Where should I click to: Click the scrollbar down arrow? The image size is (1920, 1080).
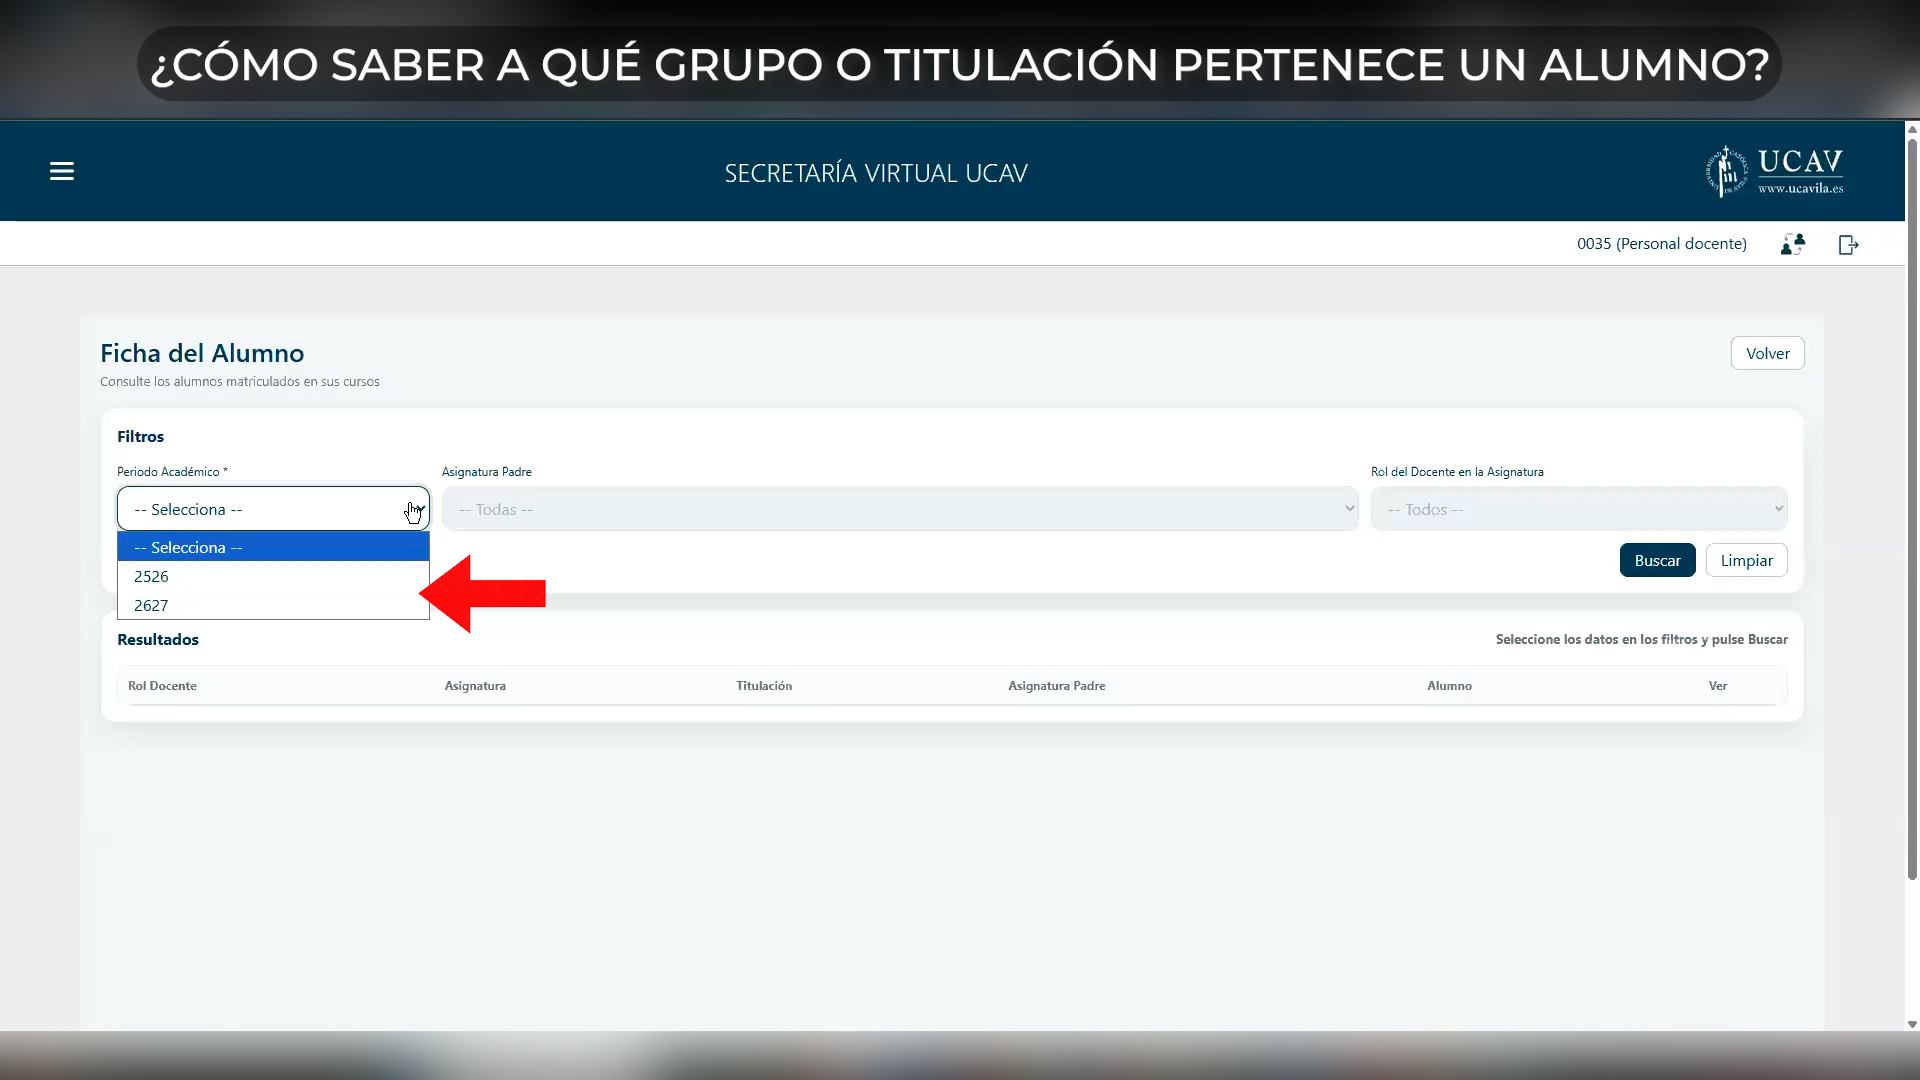tap(1912, 1024)
